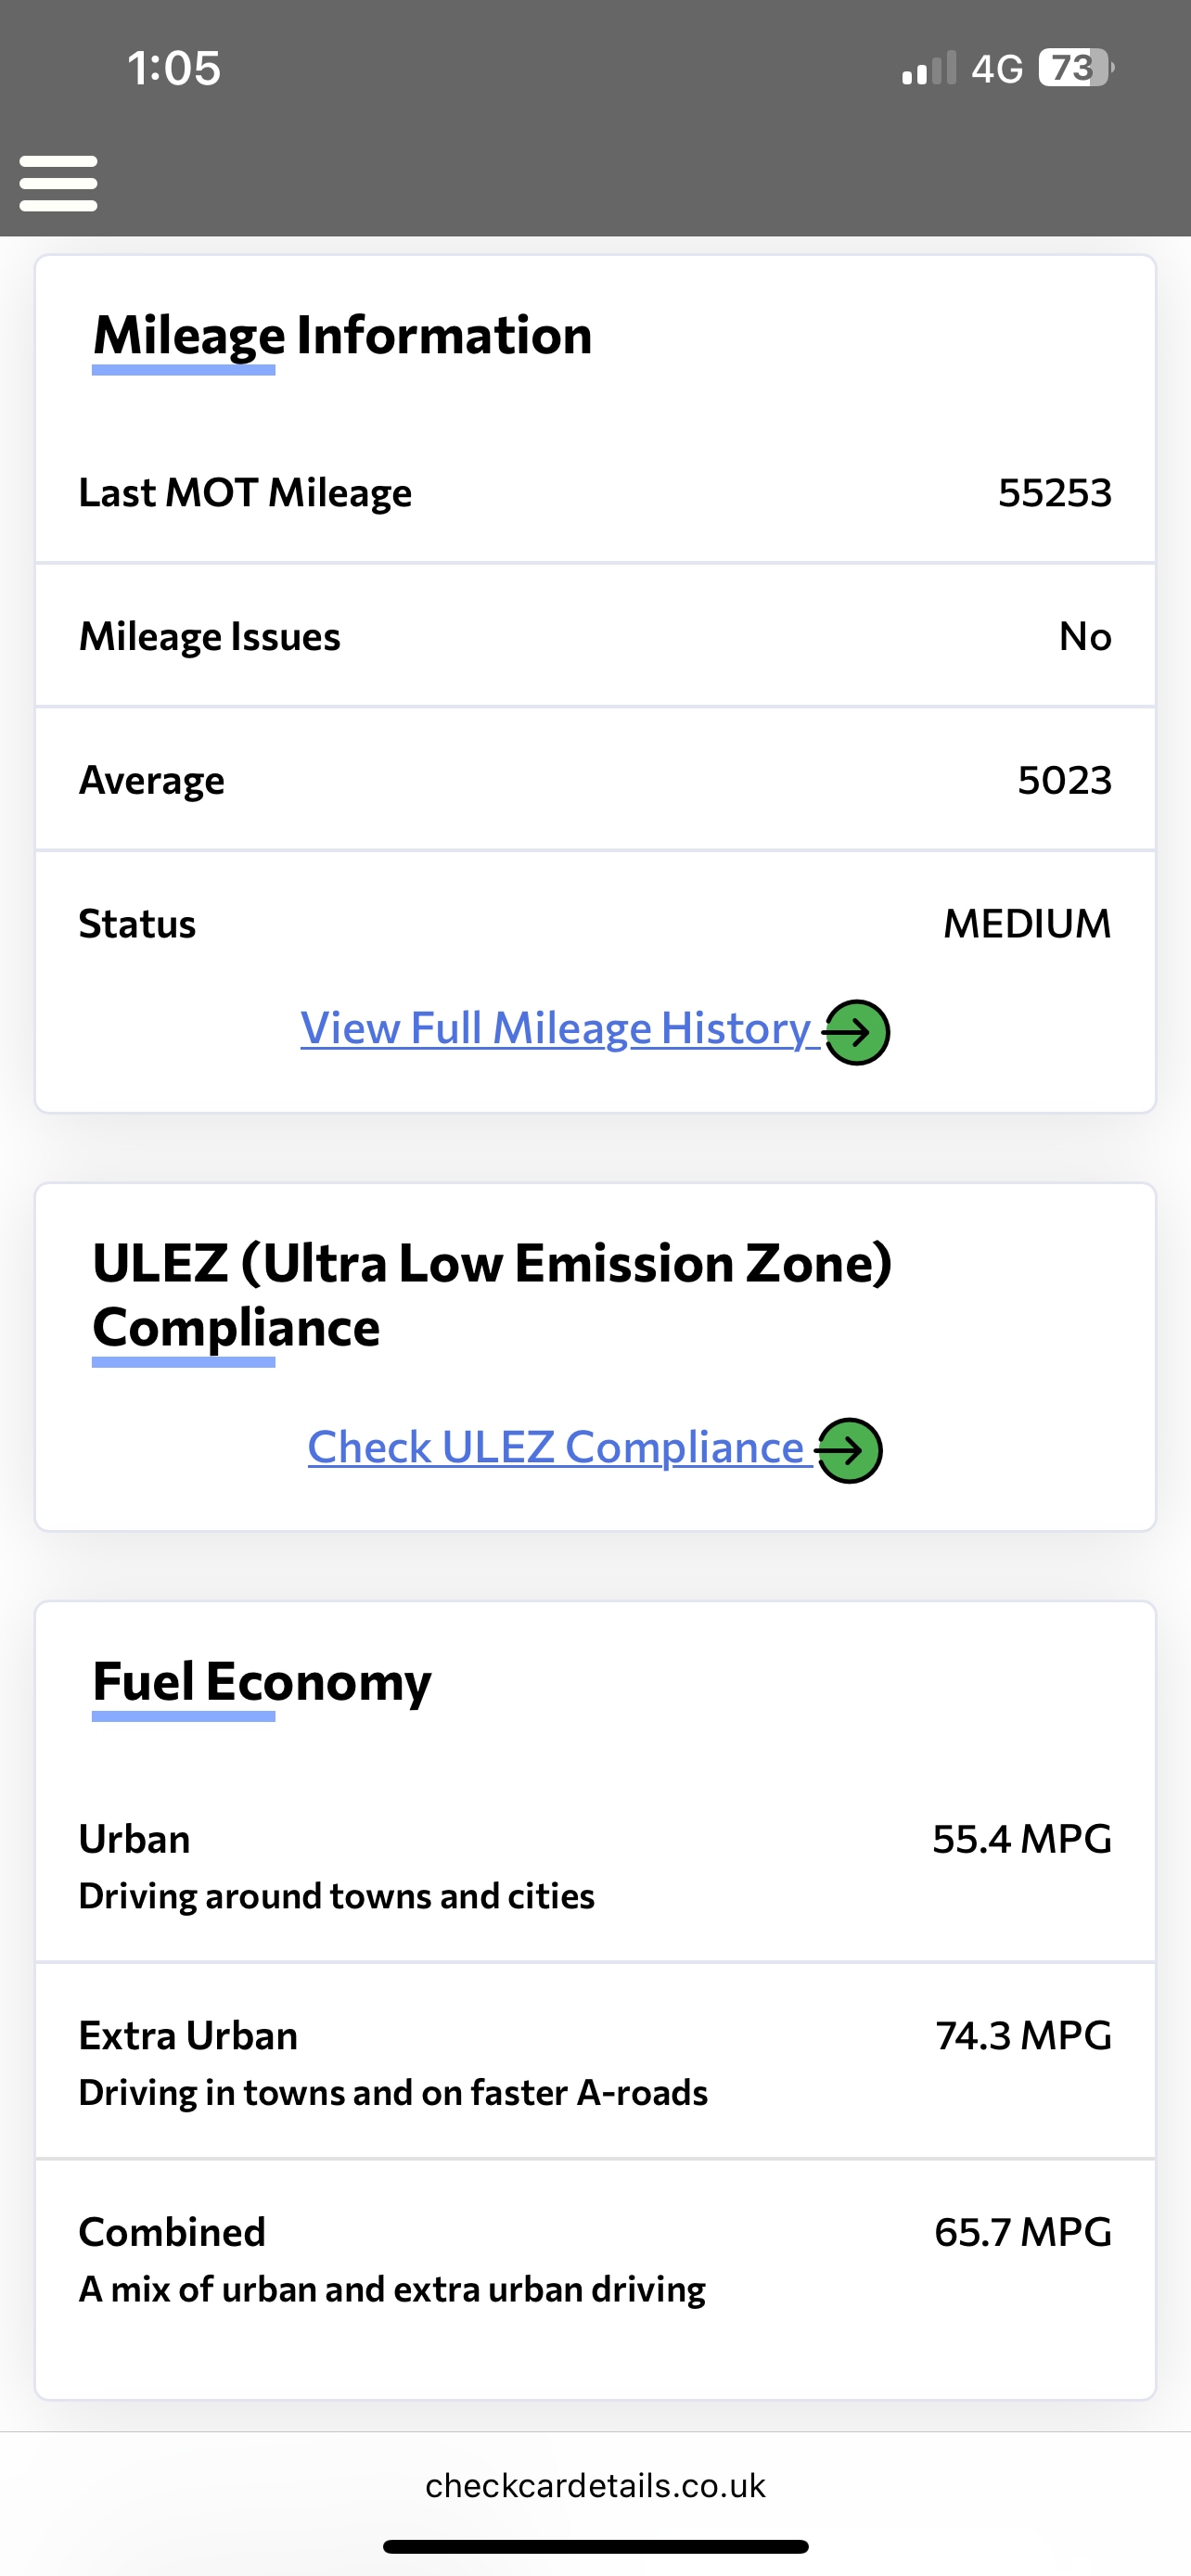Click the green arrow beside Mileage History
The image size is (1191, 2576).
click(x=856, y=1032)
